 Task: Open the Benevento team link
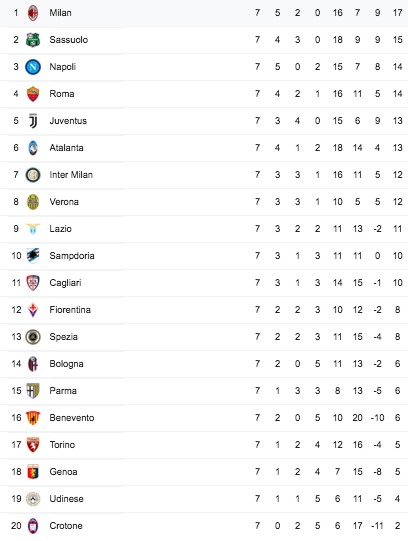(72, 418)
